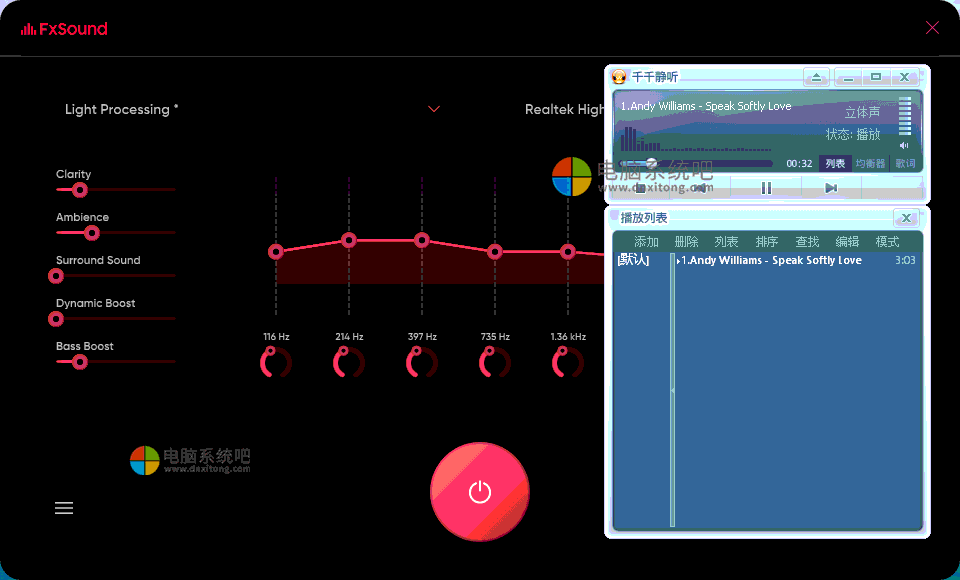Click the FxSound logo
Screen dimensions: 960x580
point(64,29)
